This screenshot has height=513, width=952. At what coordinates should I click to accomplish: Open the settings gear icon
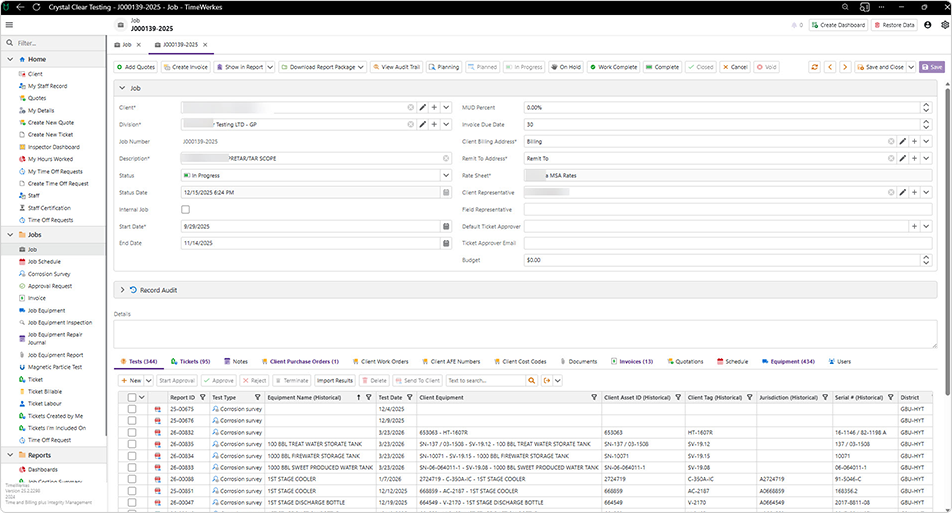coord(945,25)
